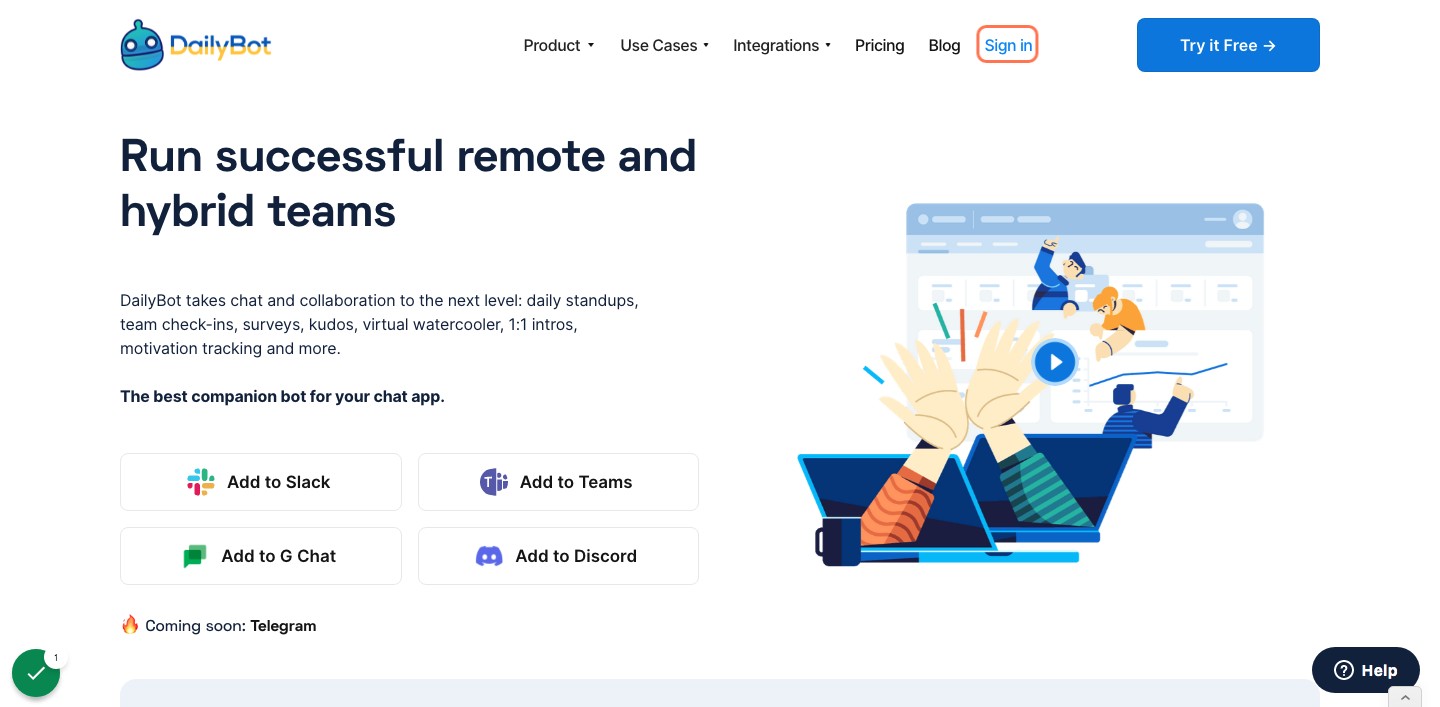Click the small collapse chevron under Help

(x=1405, y=697)
